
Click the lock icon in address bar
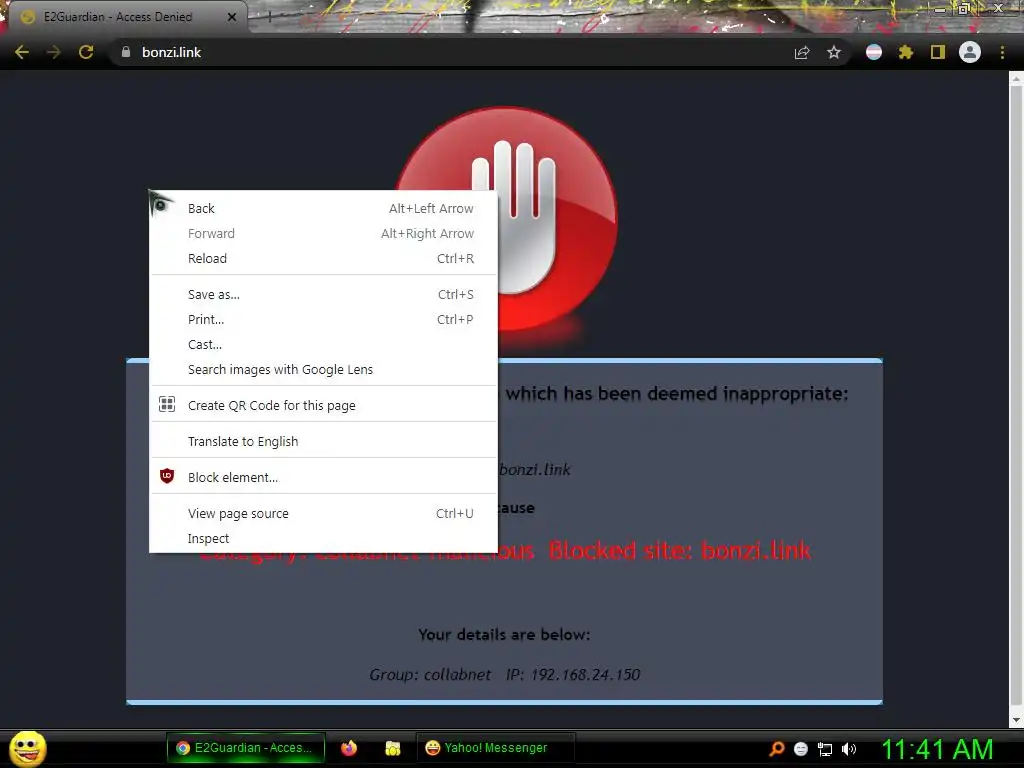click(126, 52)
